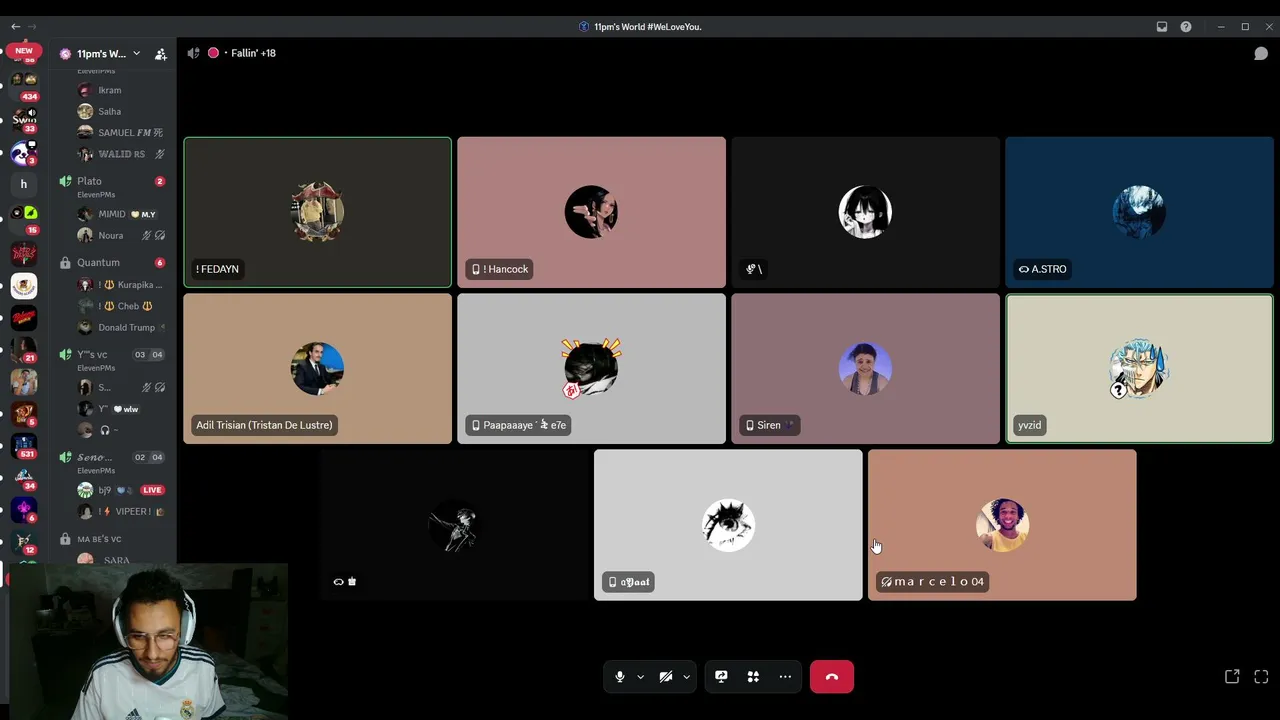Invite people to the server
1280x720 pixels.
point(161,54)
